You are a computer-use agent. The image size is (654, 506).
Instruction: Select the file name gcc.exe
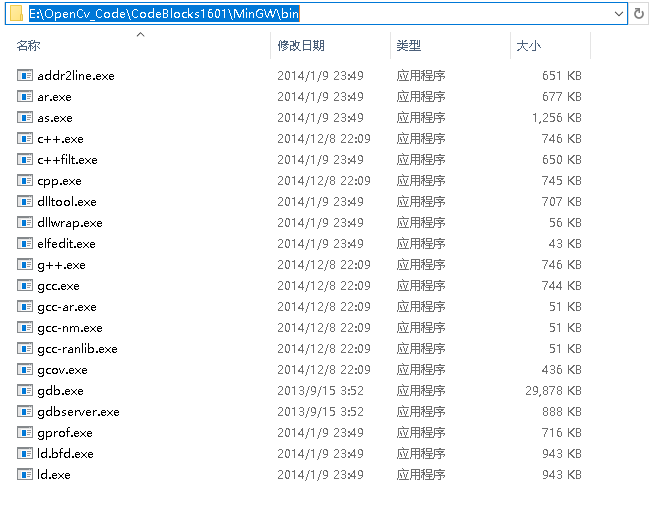tap(58, 286)
